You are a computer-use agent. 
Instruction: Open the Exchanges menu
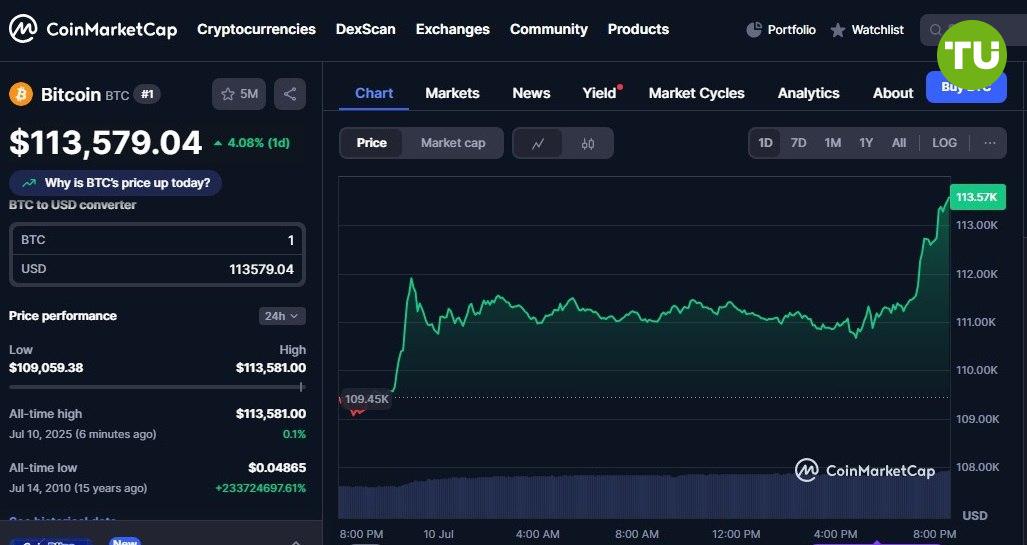453,29
